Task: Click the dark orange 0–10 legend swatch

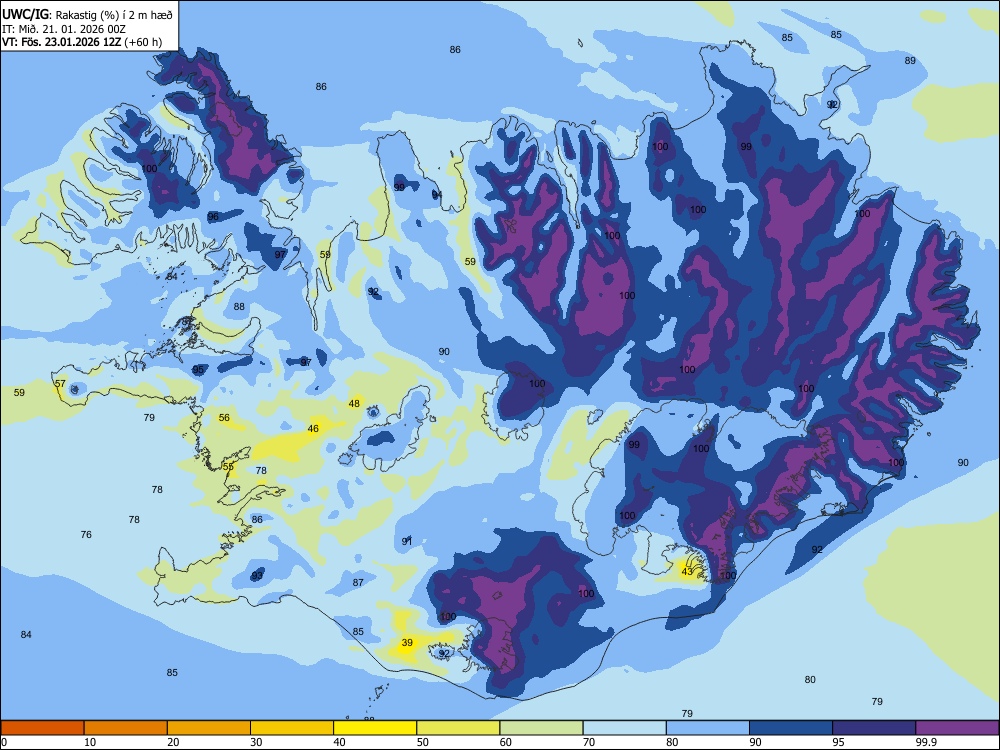Action: pyautogui.click(x=43, y=728)
